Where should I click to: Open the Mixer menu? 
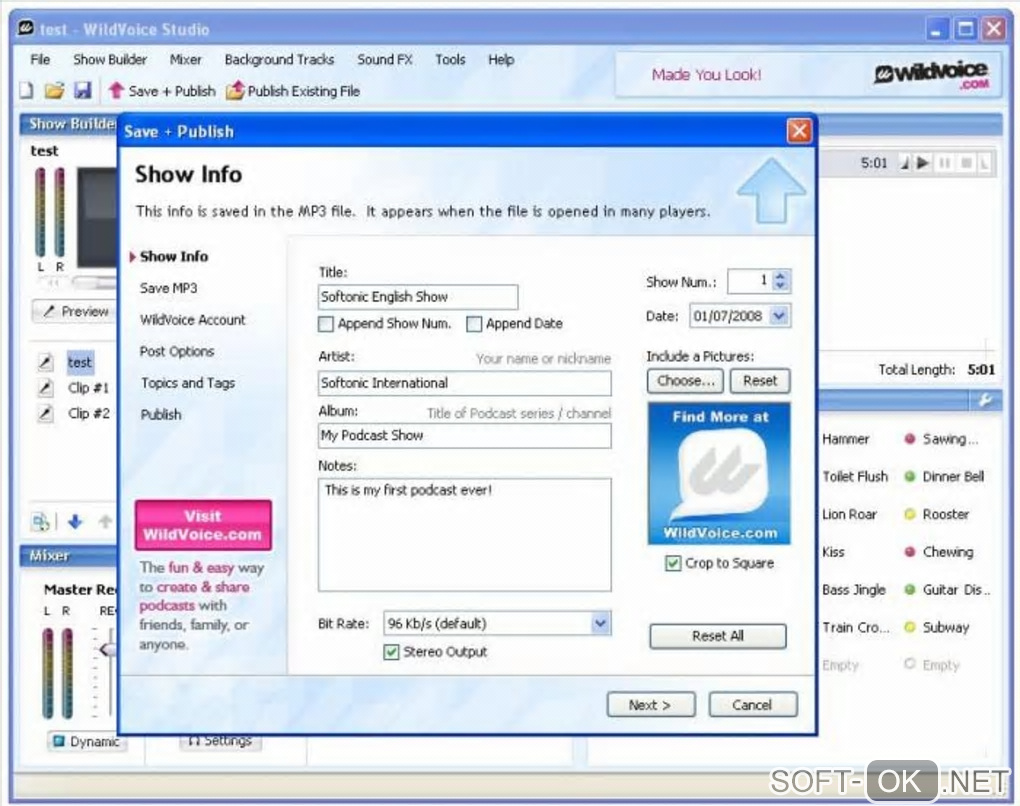point(185,59)
